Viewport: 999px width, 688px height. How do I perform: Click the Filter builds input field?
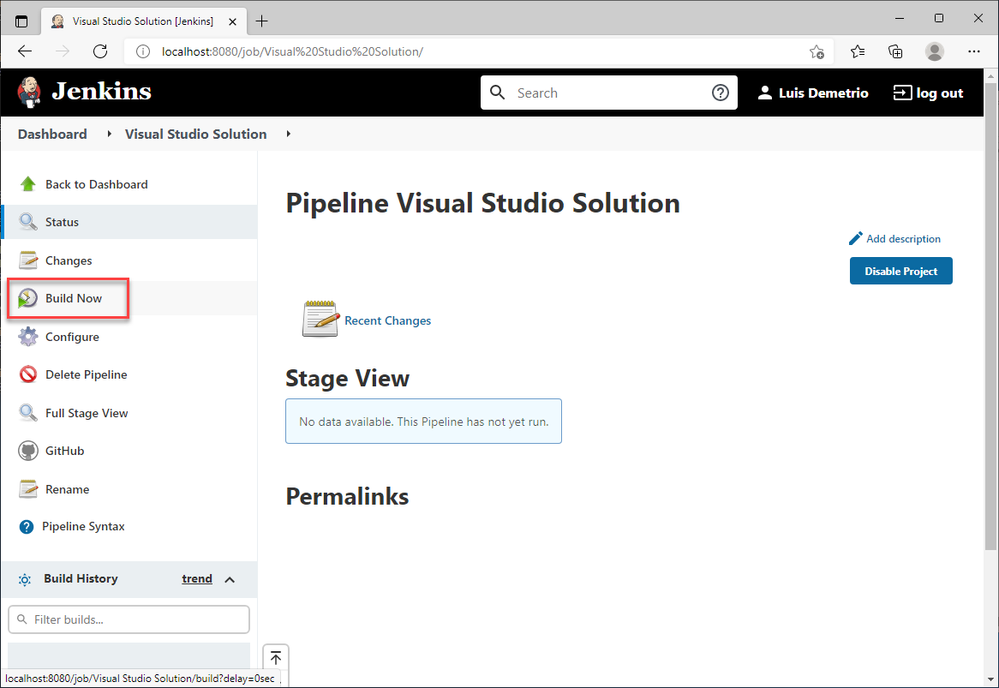129,619
